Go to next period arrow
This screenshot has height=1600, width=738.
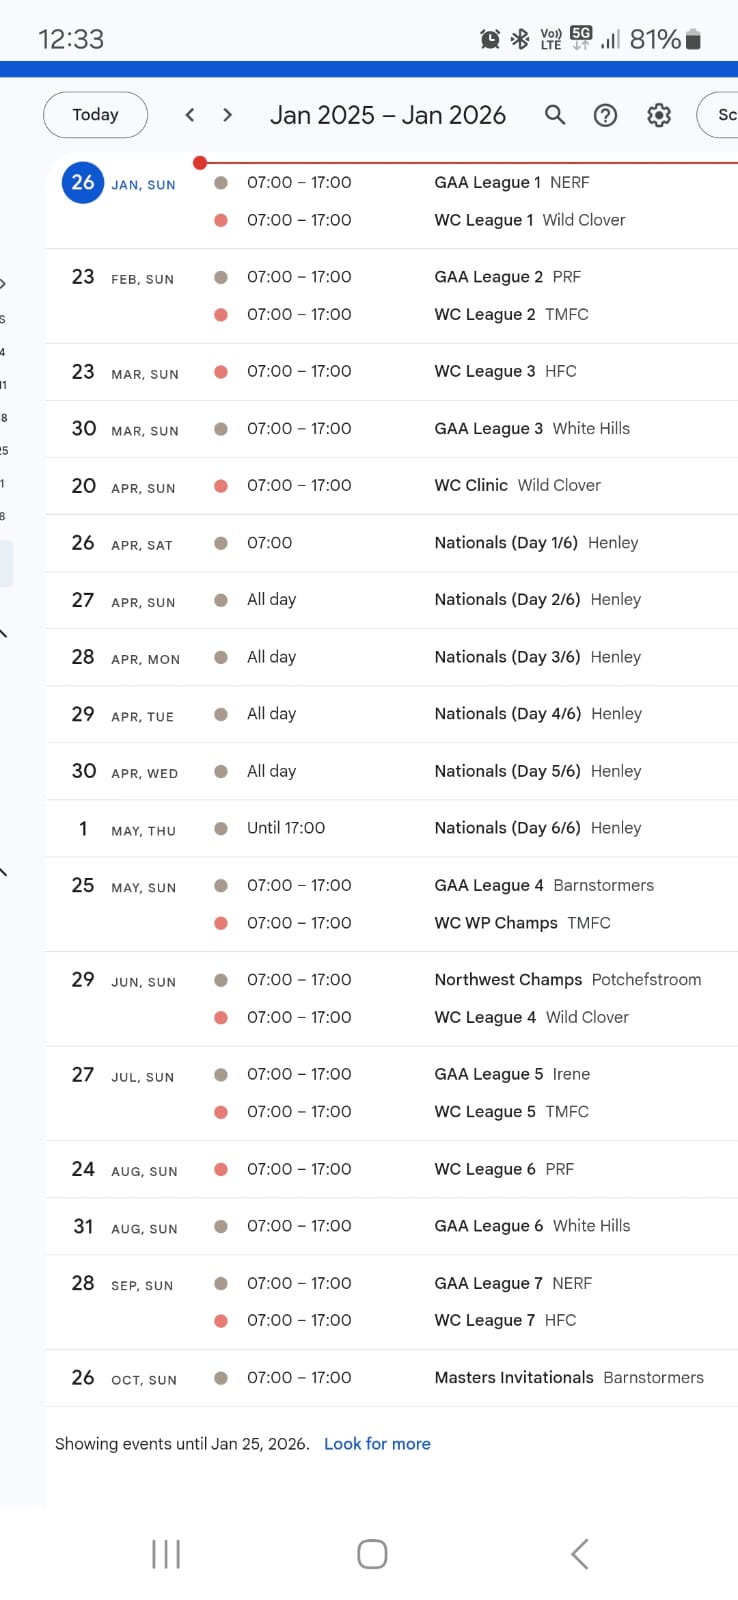point(228,115)
